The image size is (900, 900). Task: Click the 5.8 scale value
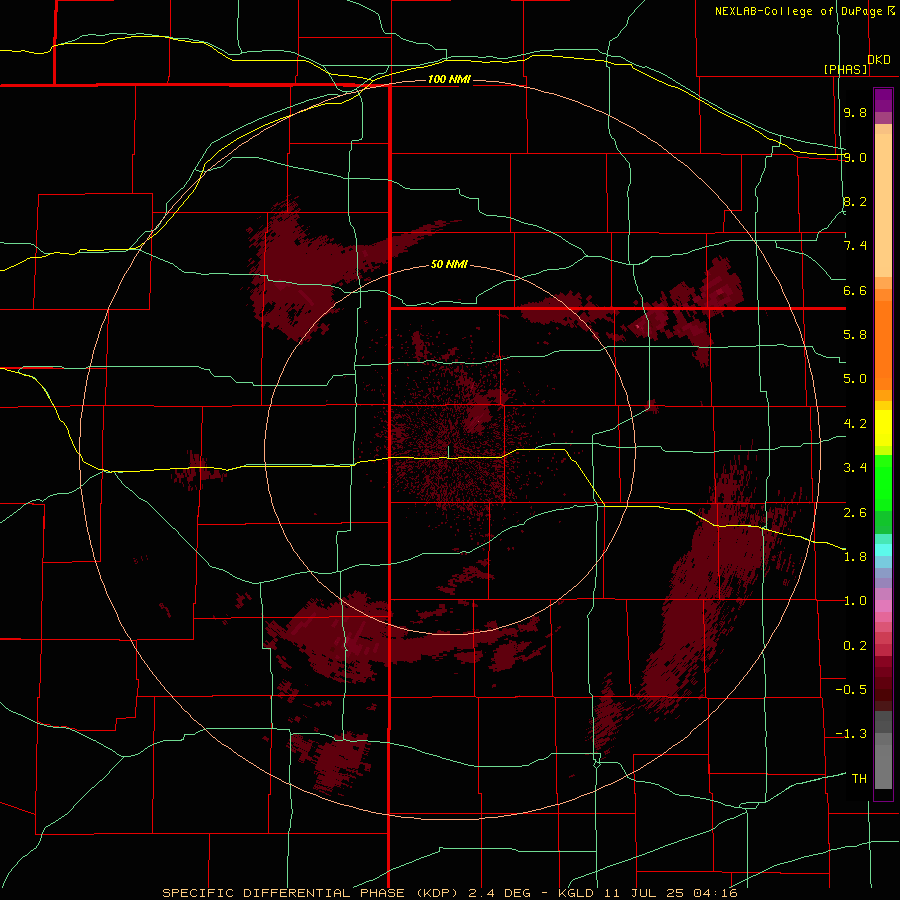point(855,334)
